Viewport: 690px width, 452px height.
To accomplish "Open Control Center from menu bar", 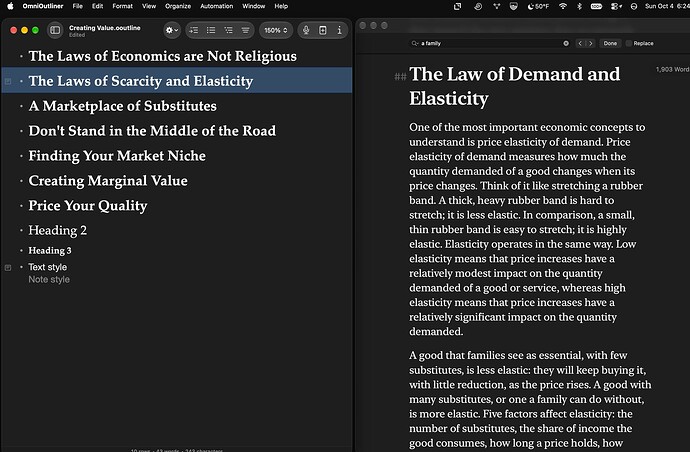I will (616, 6).
